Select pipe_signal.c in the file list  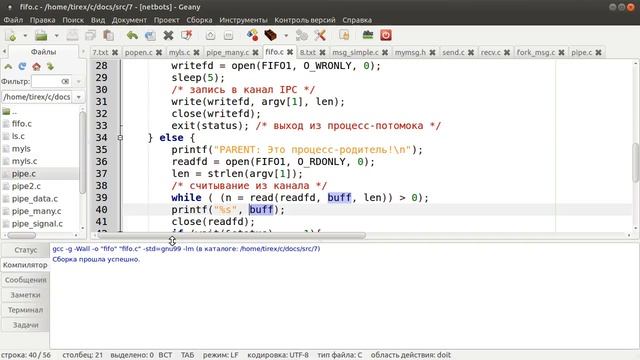click(x=37, y=224)
